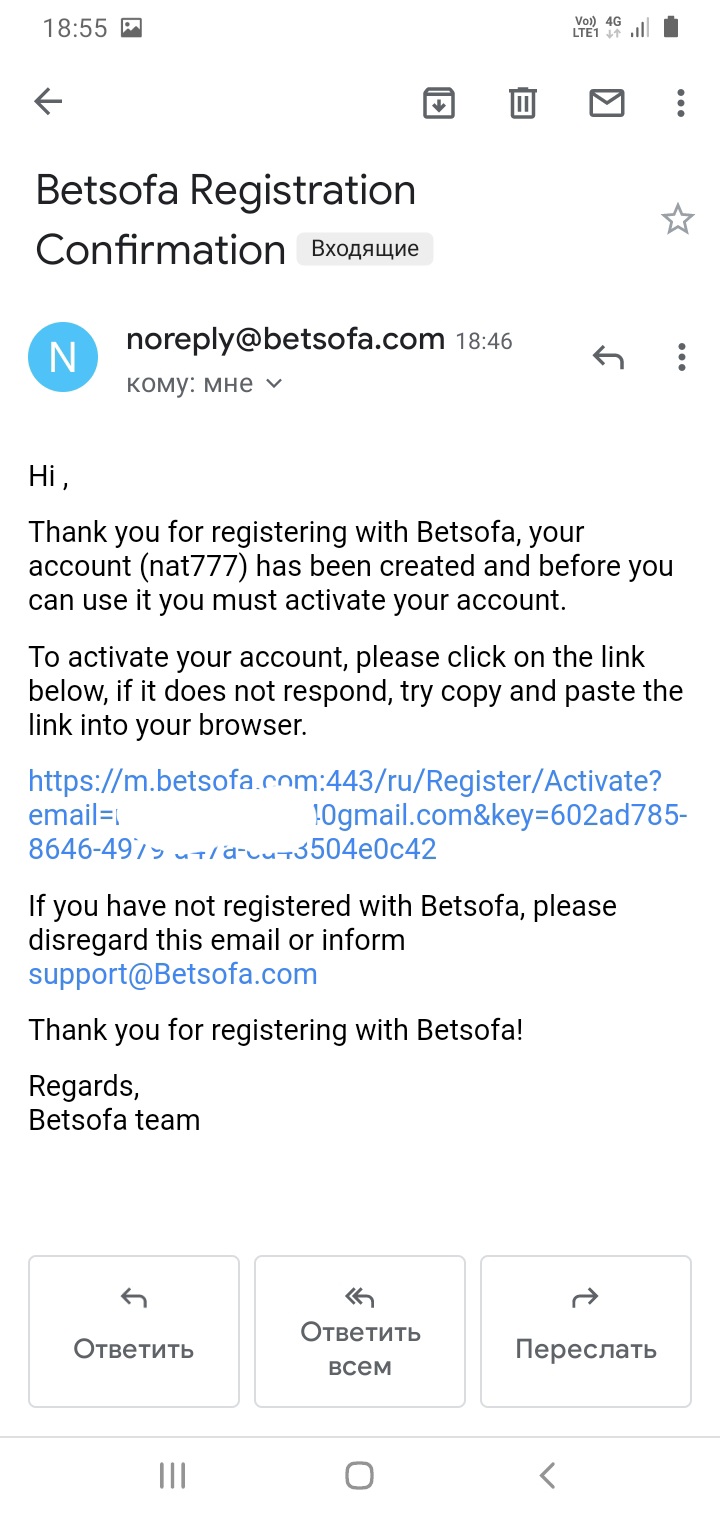Open the top toolbar overflow menu
Screen dimensions: 720x1520
[x=681, y=102]
